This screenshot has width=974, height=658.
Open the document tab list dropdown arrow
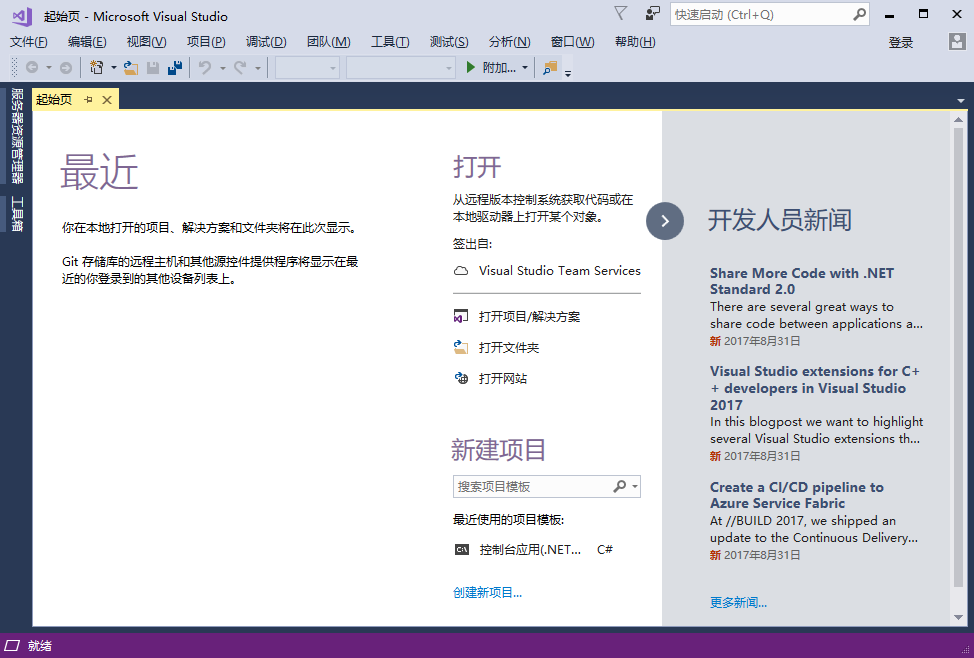[960, 100]
